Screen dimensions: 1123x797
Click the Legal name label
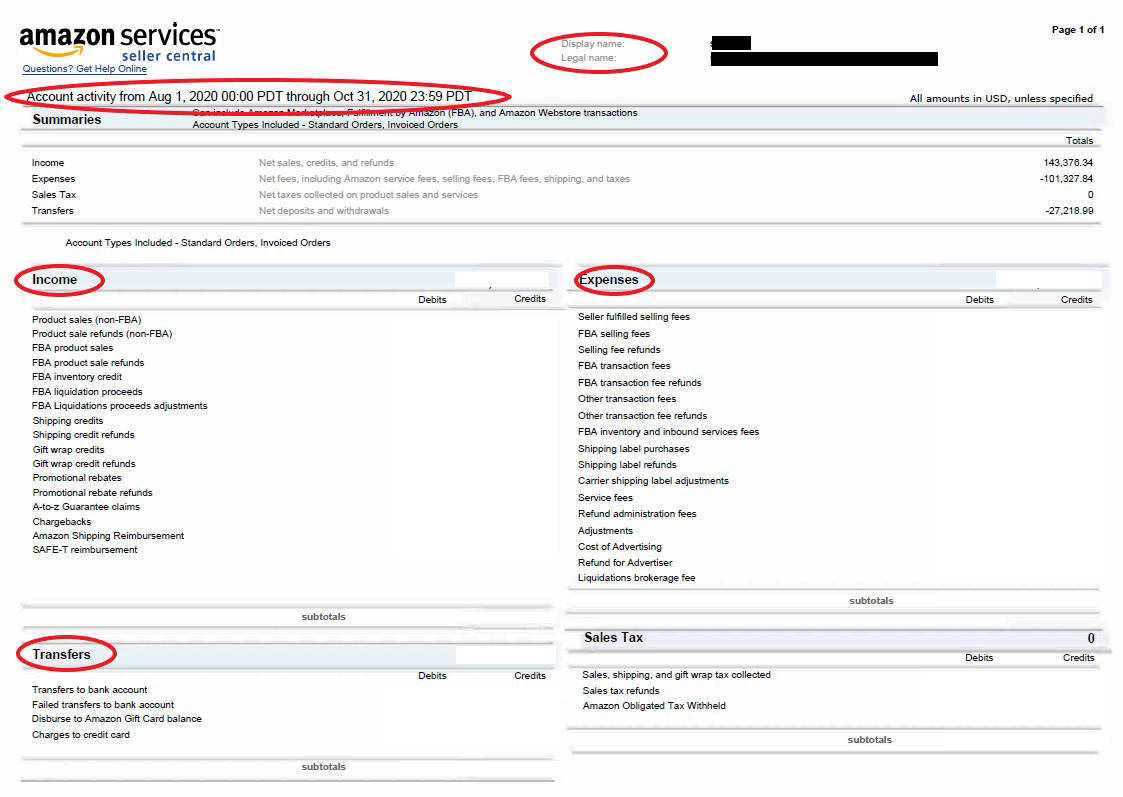[588, 58]
